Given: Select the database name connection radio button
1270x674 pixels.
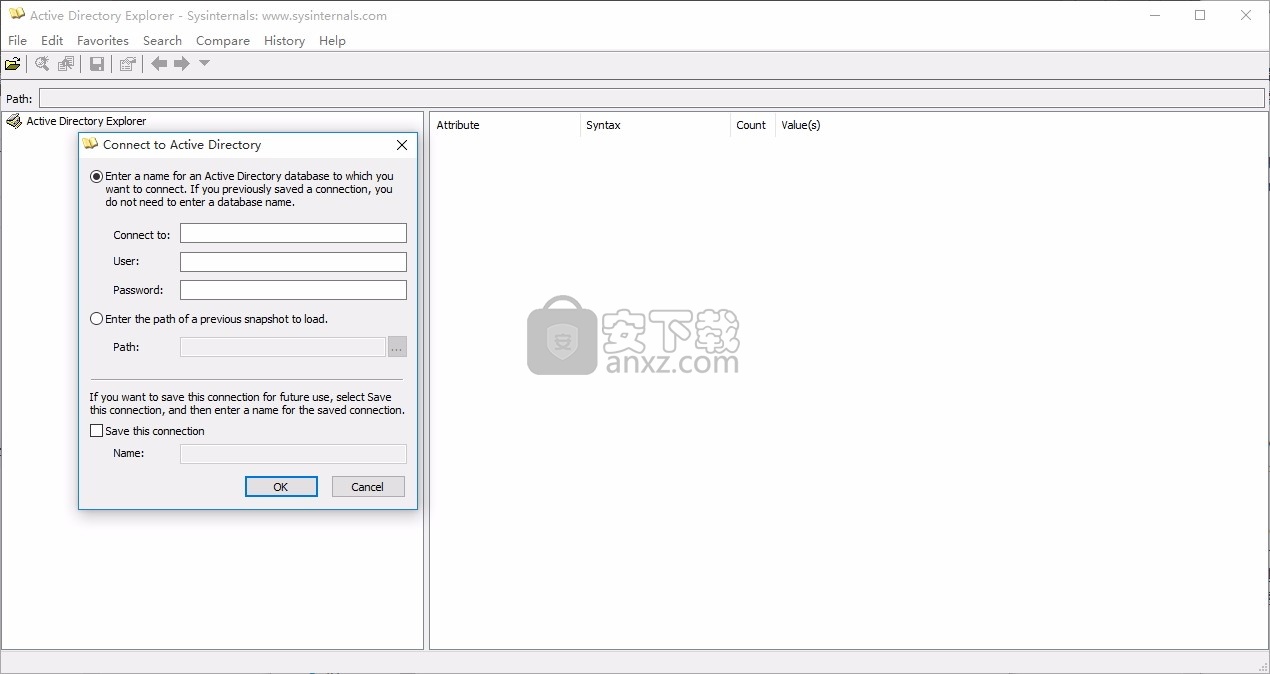Looking at the screenshot, I should click(97, 176).
